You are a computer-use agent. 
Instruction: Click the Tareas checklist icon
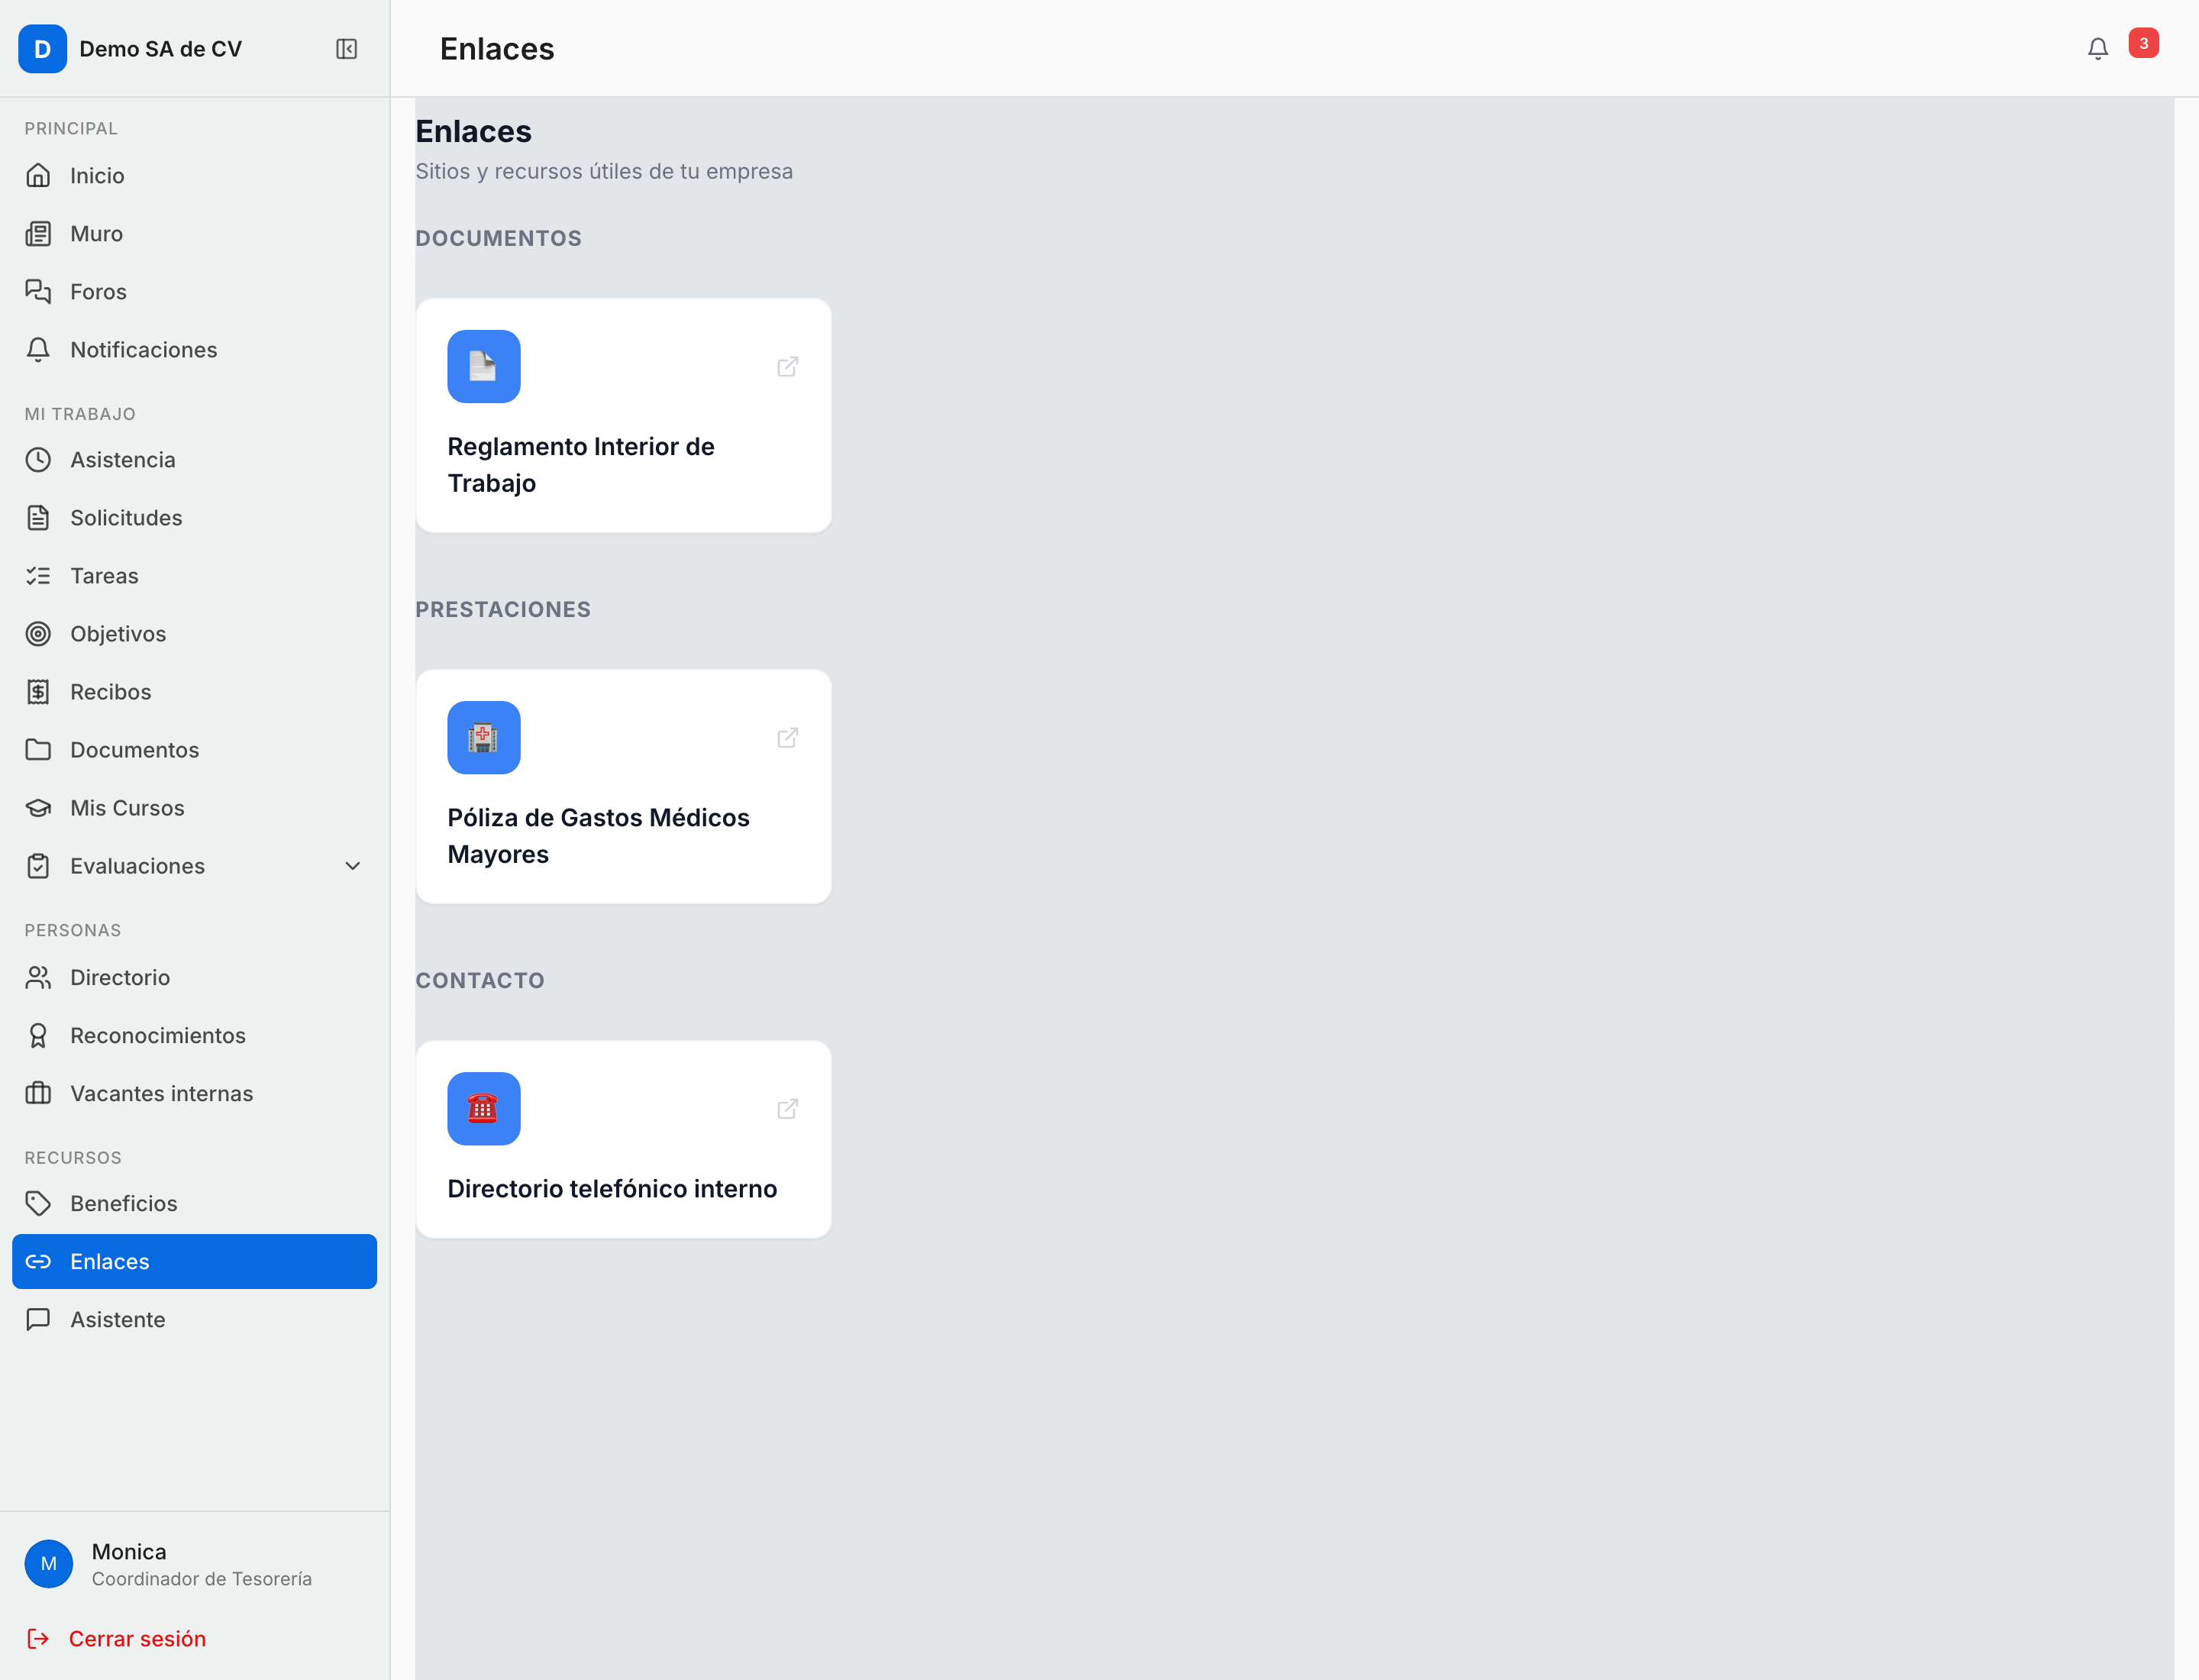(x=38, y=576)
